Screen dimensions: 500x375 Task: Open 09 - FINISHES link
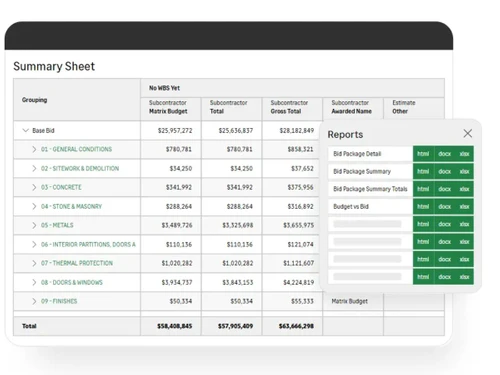tap(59, 301)
